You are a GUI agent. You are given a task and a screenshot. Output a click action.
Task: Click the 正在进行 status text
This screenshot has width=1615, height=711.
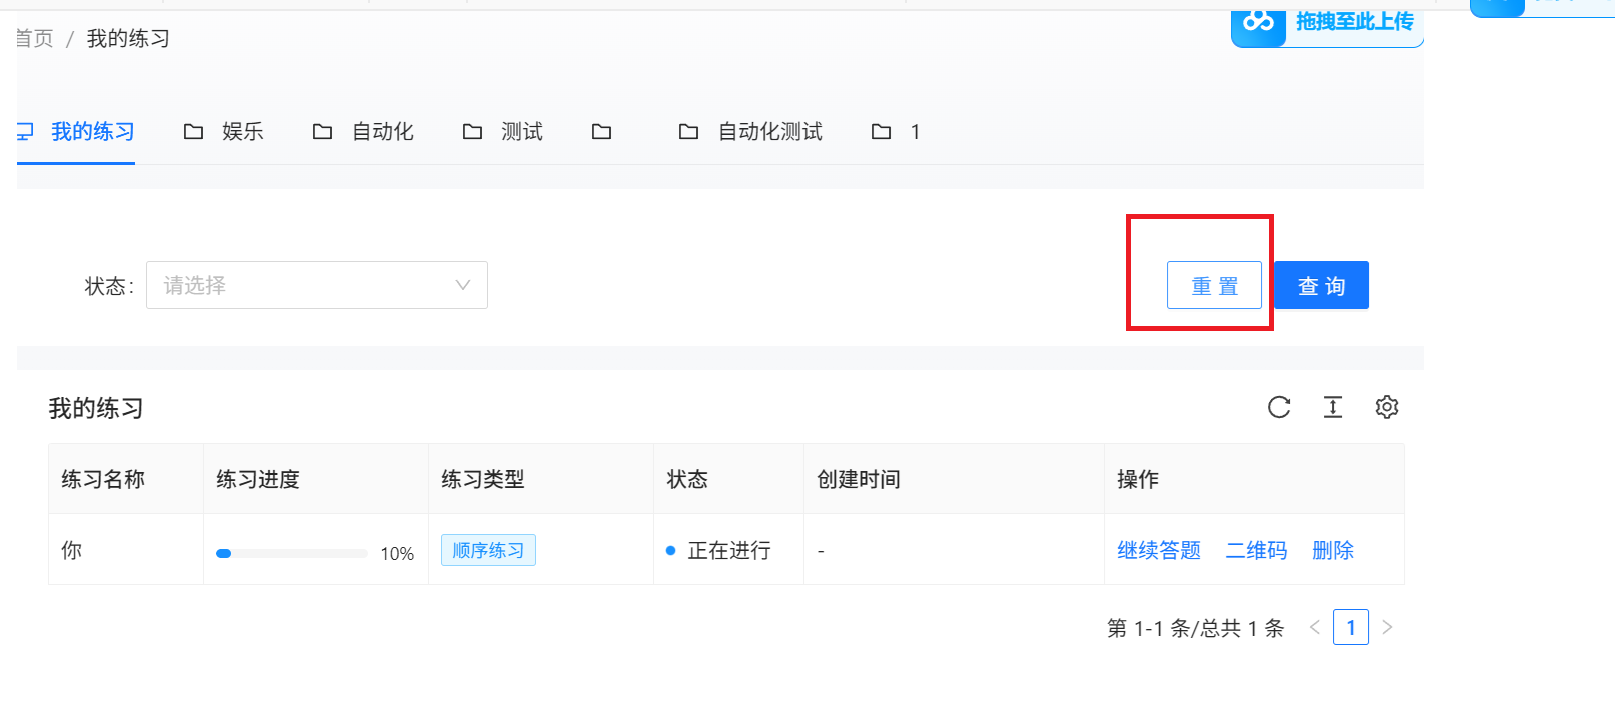click(x=729, y=550)
